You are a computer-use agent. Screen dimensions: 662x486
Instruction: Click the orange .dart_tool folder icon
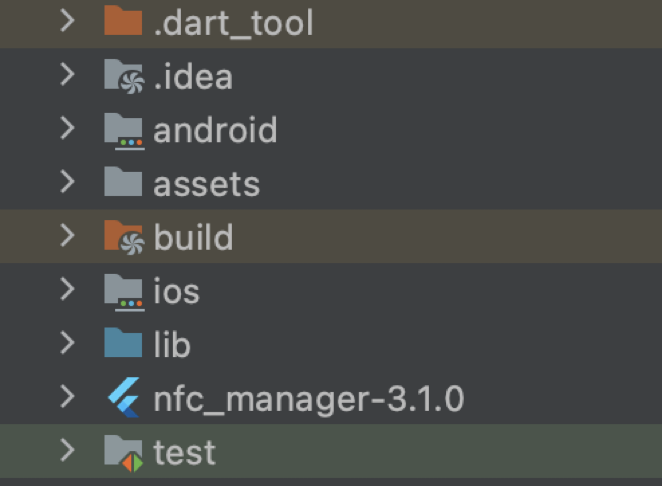click(x=122, y=22)
